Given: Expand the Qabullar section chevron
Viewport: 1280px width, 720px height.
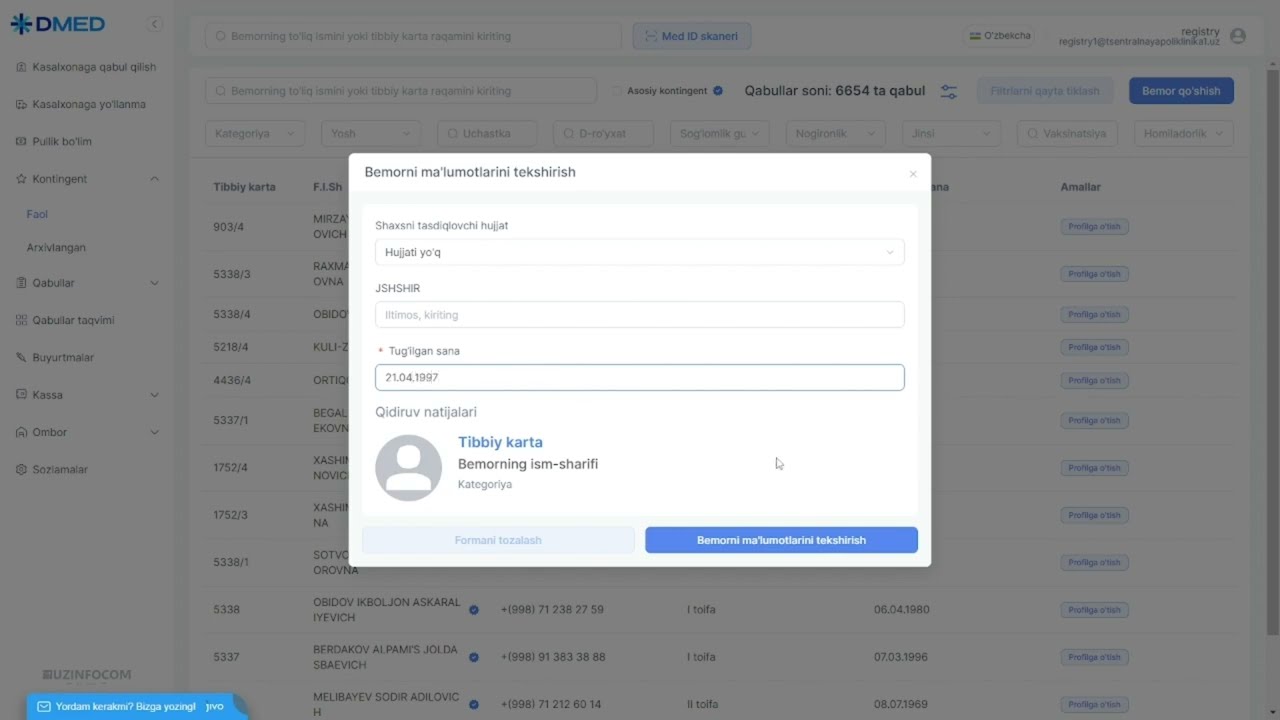Looking at the screenshot, I should tap(154, 283).
